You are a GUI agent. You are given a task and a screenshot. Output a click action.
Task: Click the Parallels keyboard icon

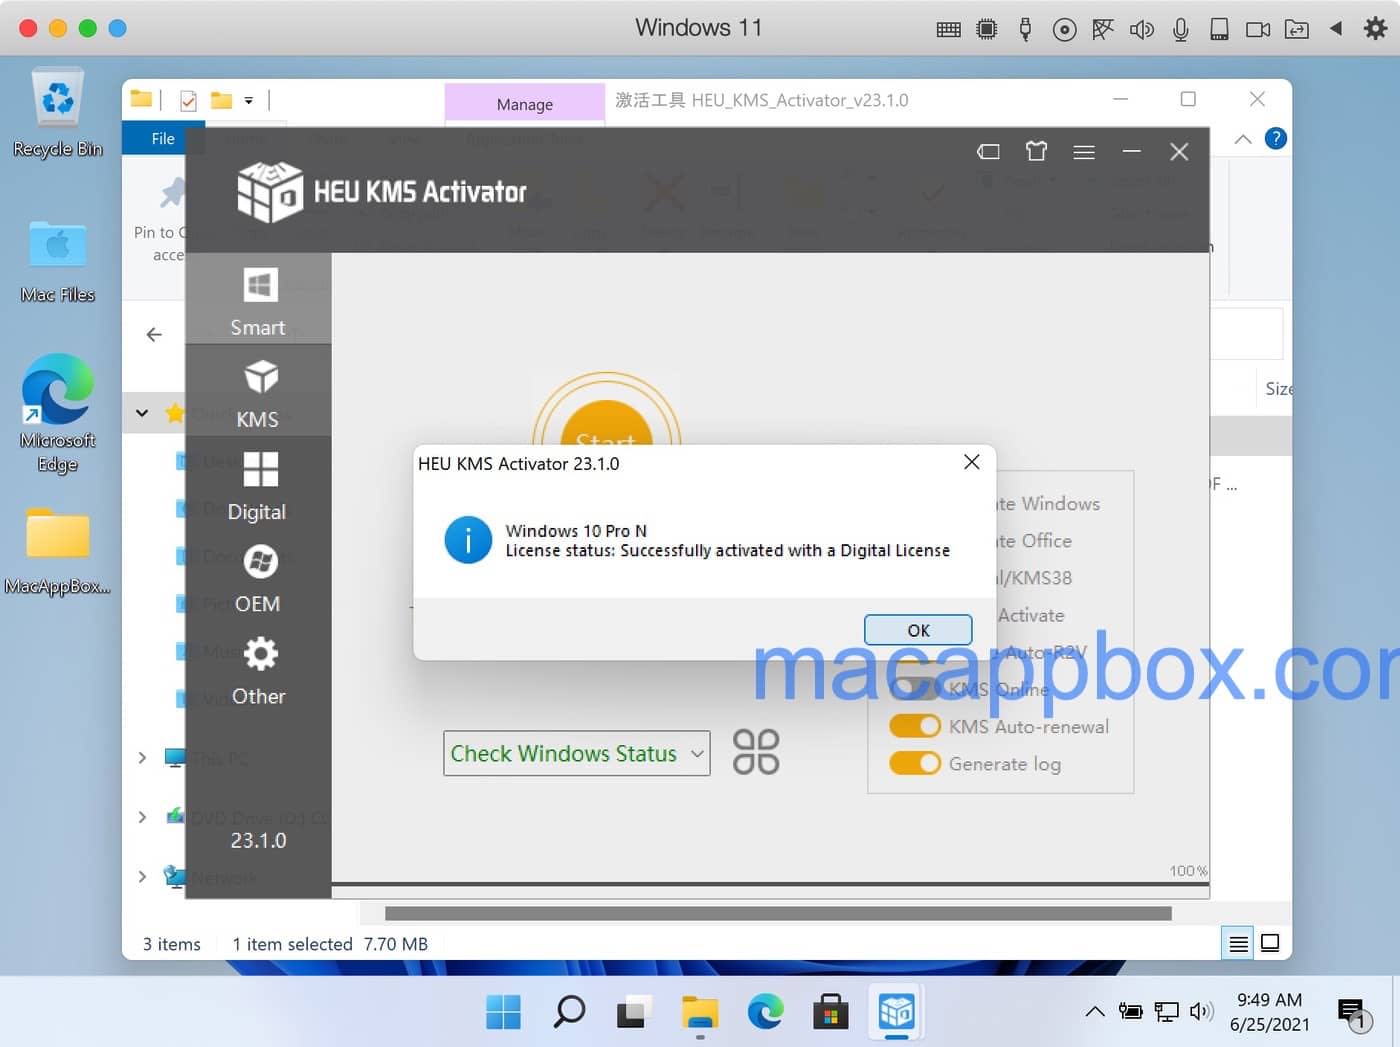[x=949, y=29]
